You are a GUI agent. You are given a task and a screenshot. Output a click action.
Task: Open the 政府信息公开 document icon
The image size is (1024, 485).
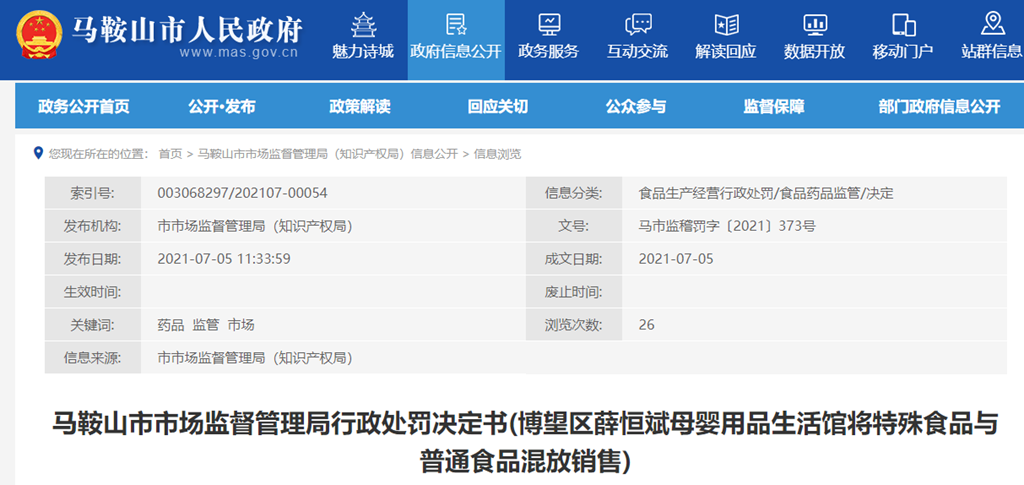tap(456, 24)
